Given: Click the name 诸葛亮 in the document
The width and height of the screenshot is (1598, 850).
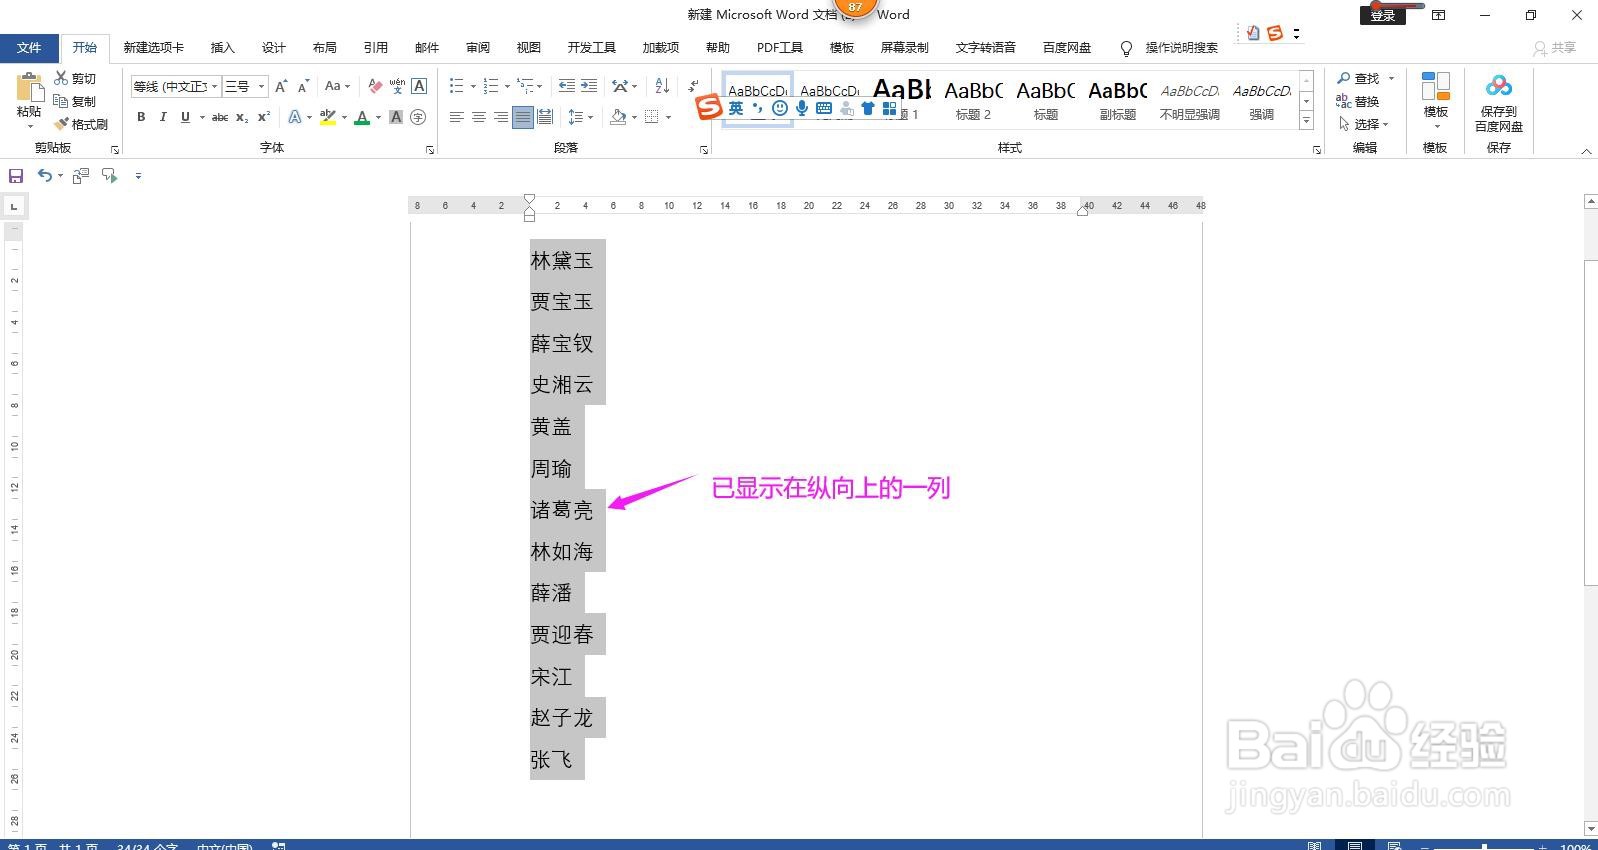Looking at the screenshot, I should tap(562, 510).
